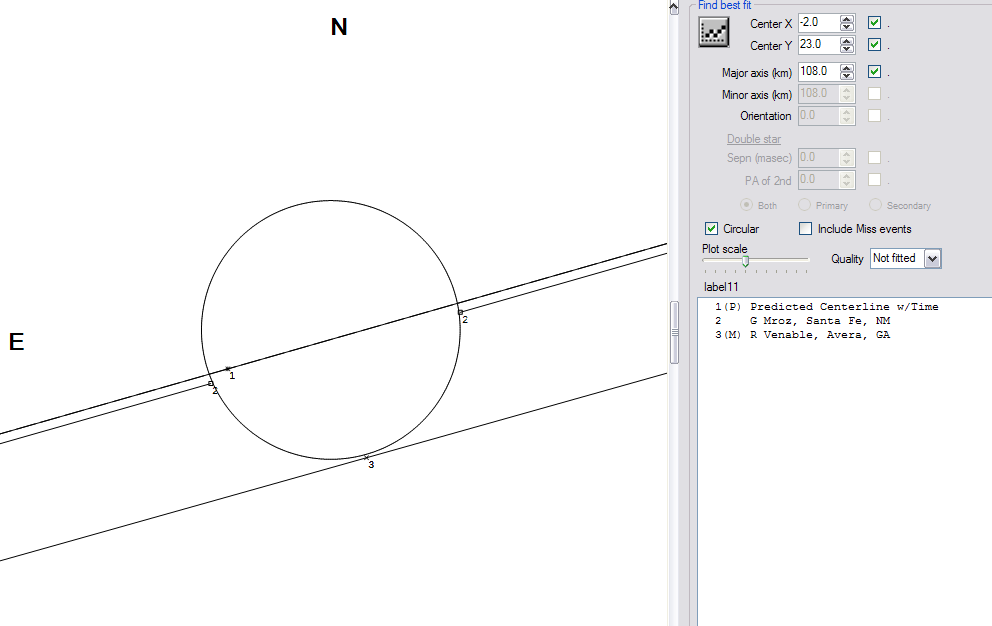Select the Secondary radio button
992x626 pixels.
point(875,205)
